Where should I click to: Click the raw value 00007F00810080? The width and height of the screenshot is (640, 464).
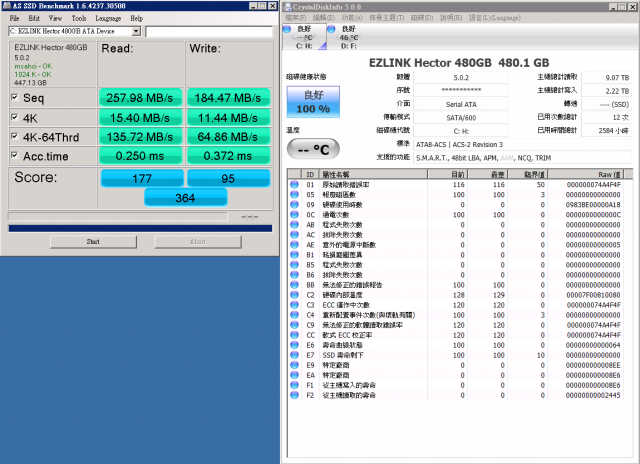pyautogui.click(x=593, y=295)
